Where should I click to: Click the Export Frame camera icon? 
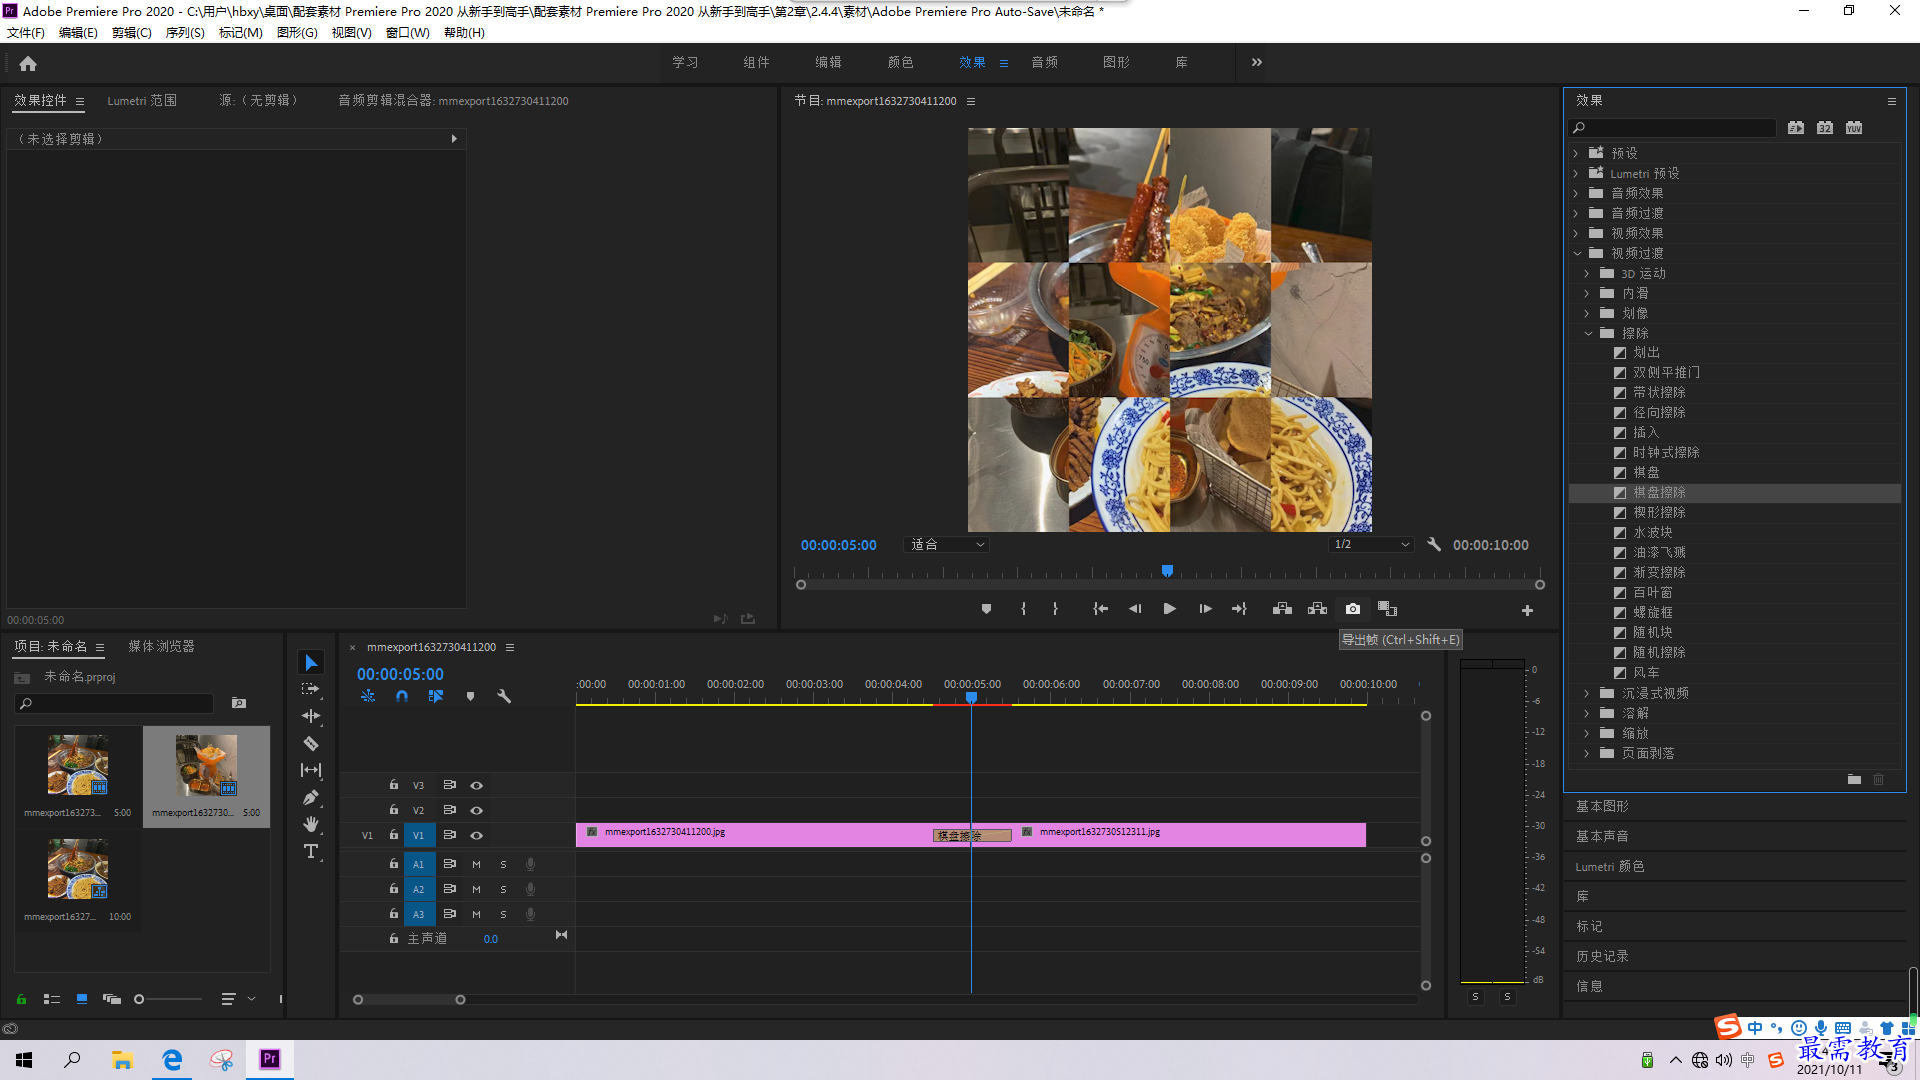coord(1353,609)
